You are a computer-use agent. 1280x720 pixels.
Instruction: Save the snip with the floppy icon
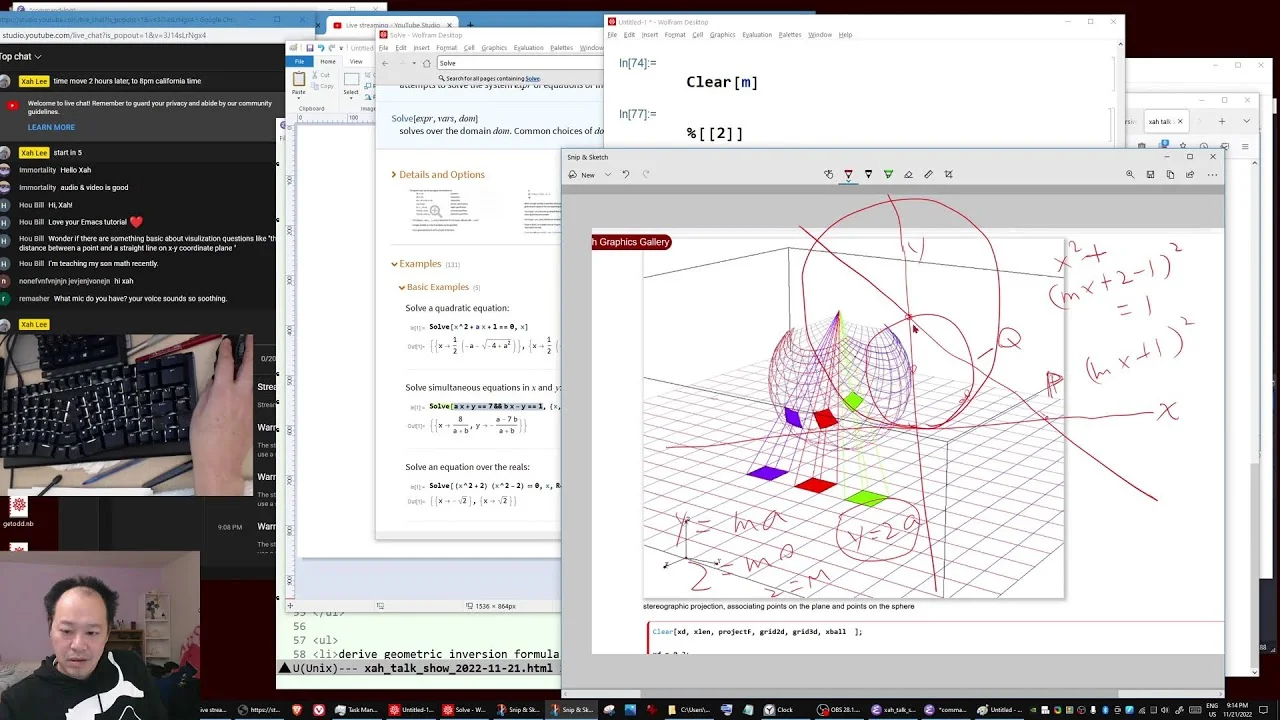click(1150, 174)
